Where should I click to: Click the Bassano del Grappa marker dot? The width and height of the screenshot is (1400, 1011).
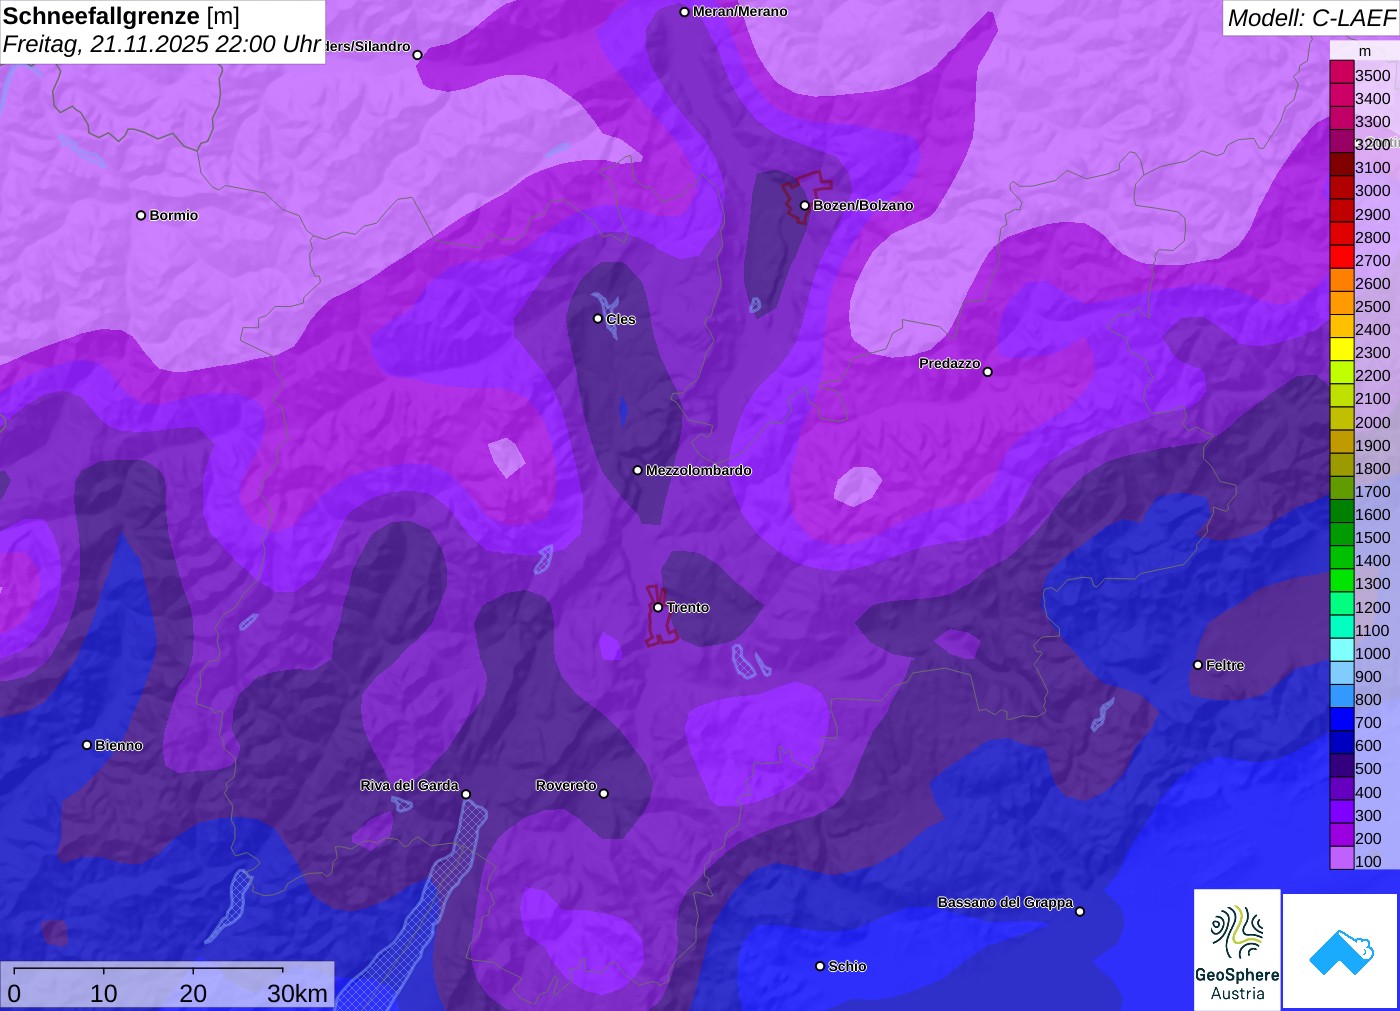coord(1080,911)
